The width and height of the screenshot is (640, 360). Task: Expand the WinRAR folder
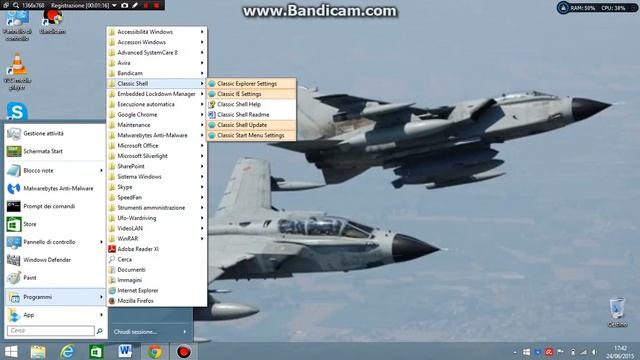pos(157,239)
